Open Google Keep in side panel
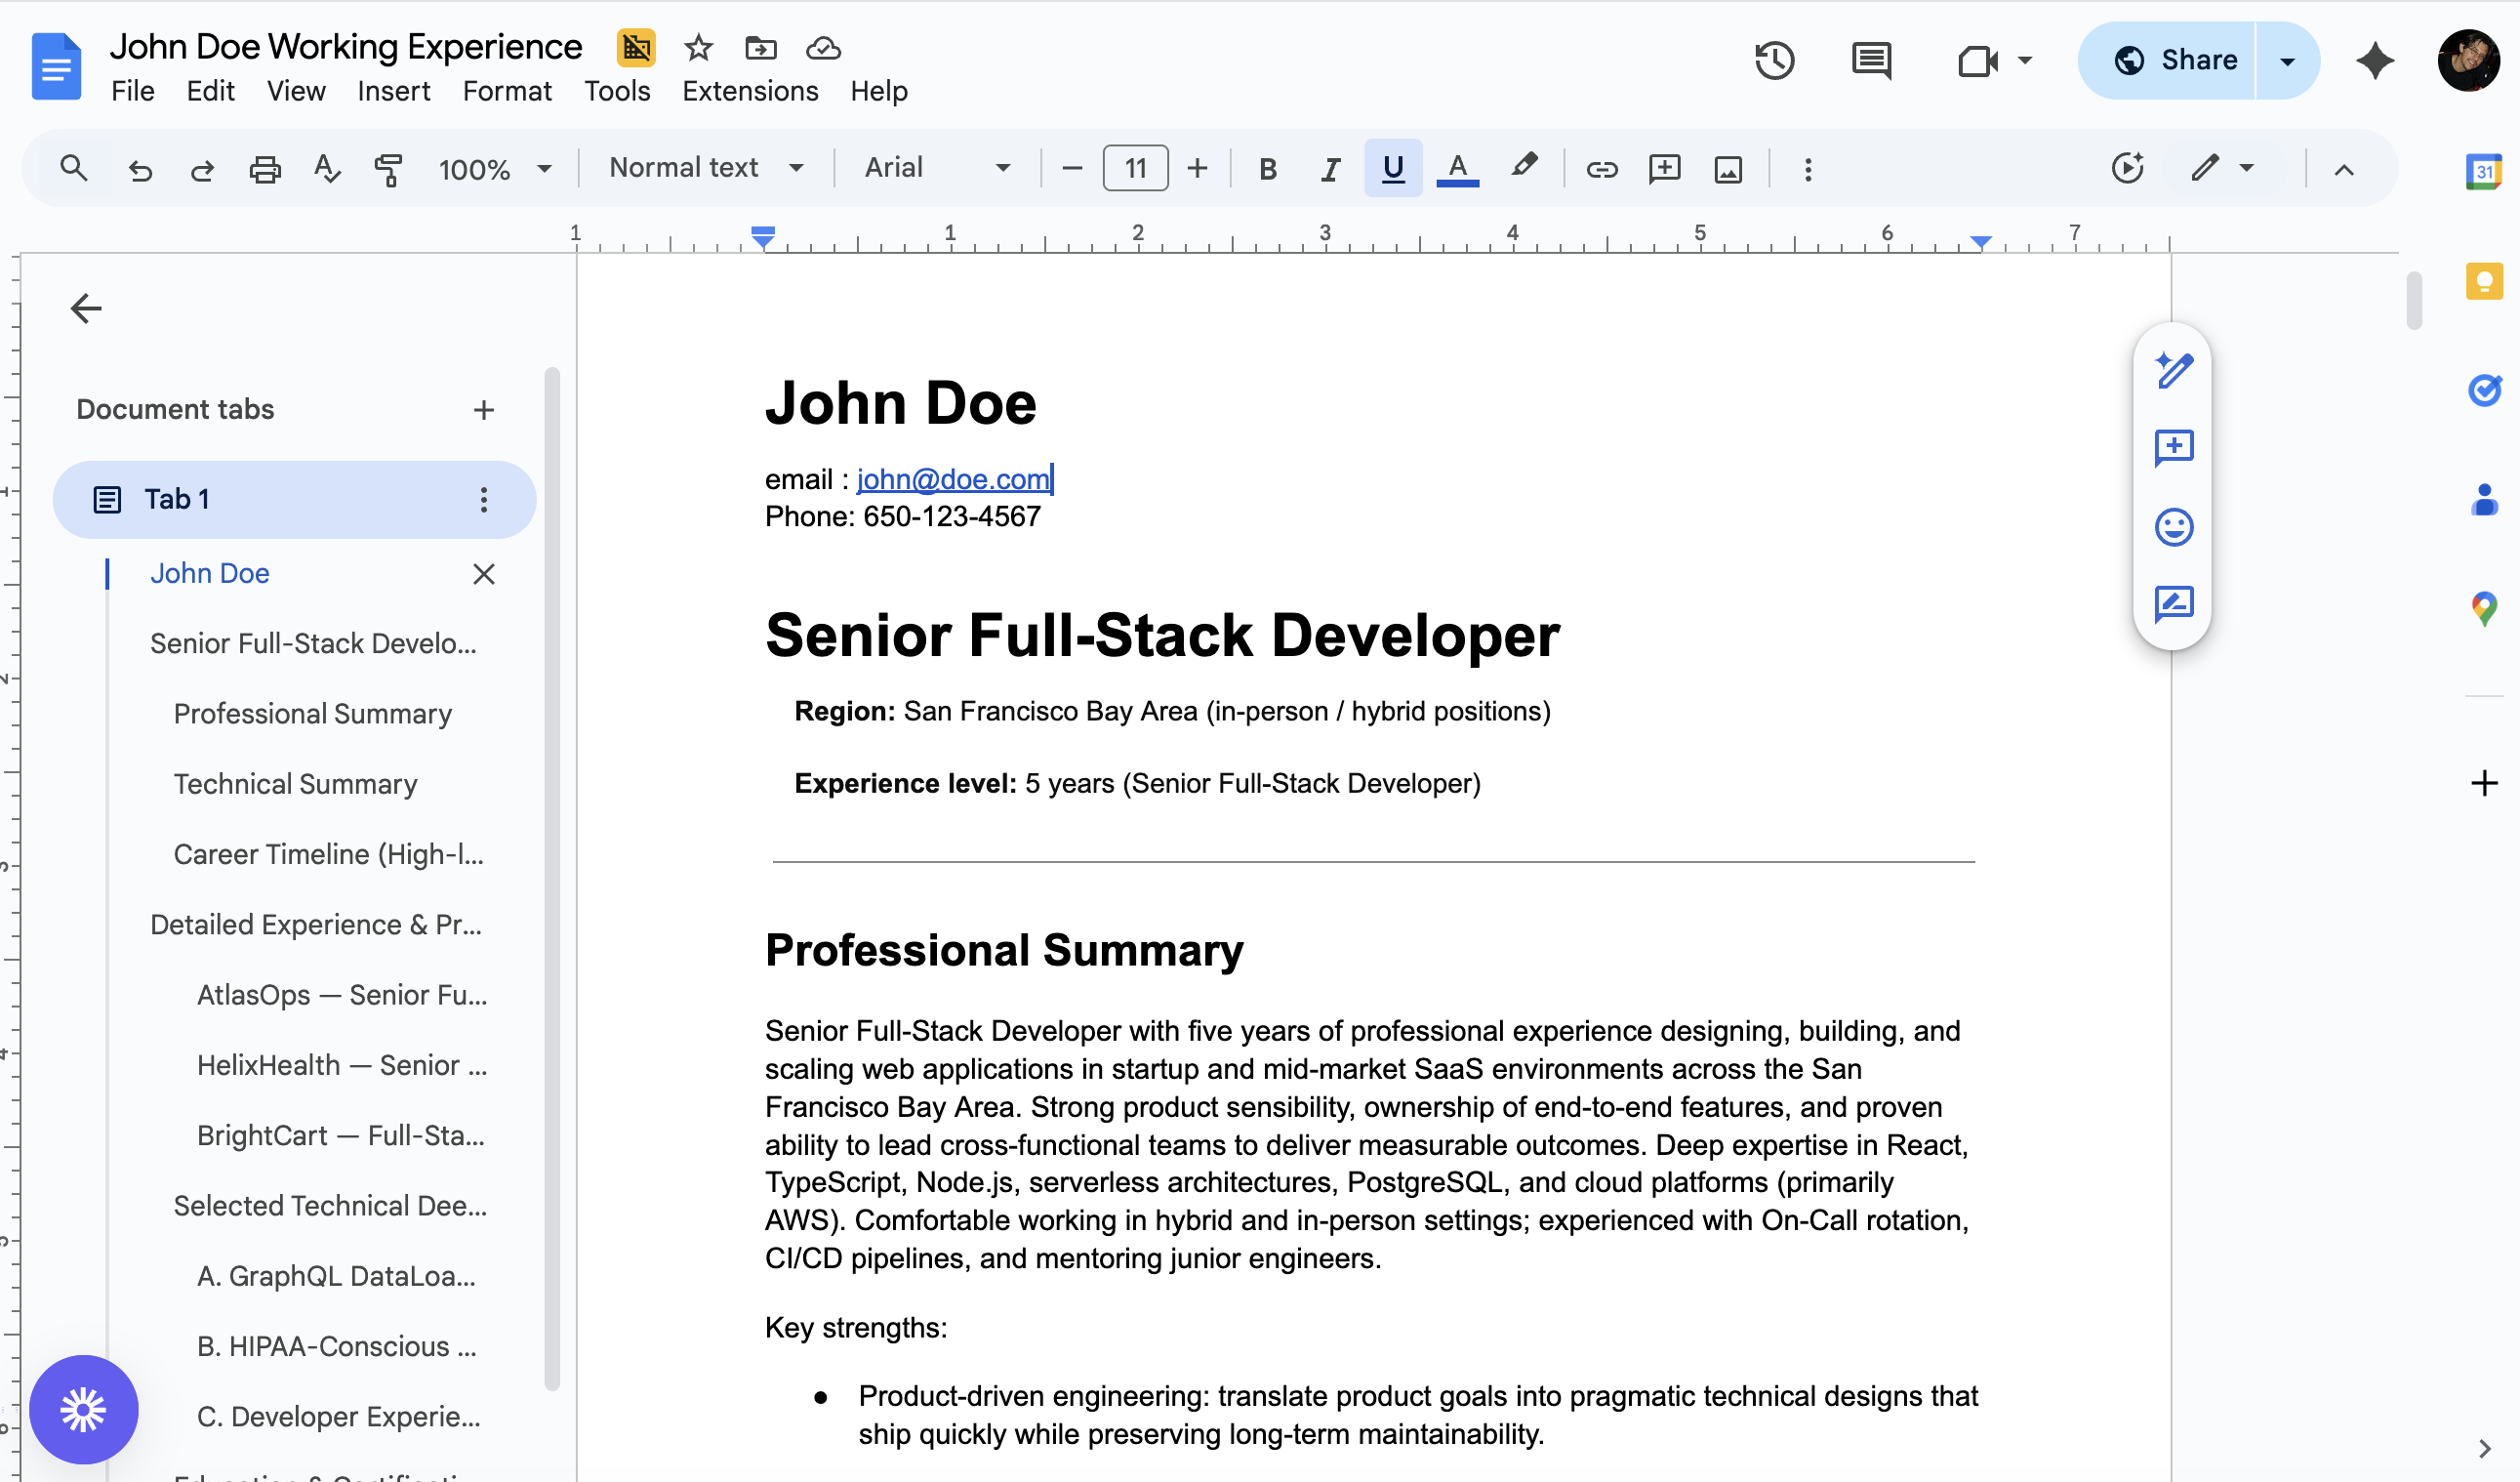The image size is (2520, 1482). (2484, 281)
